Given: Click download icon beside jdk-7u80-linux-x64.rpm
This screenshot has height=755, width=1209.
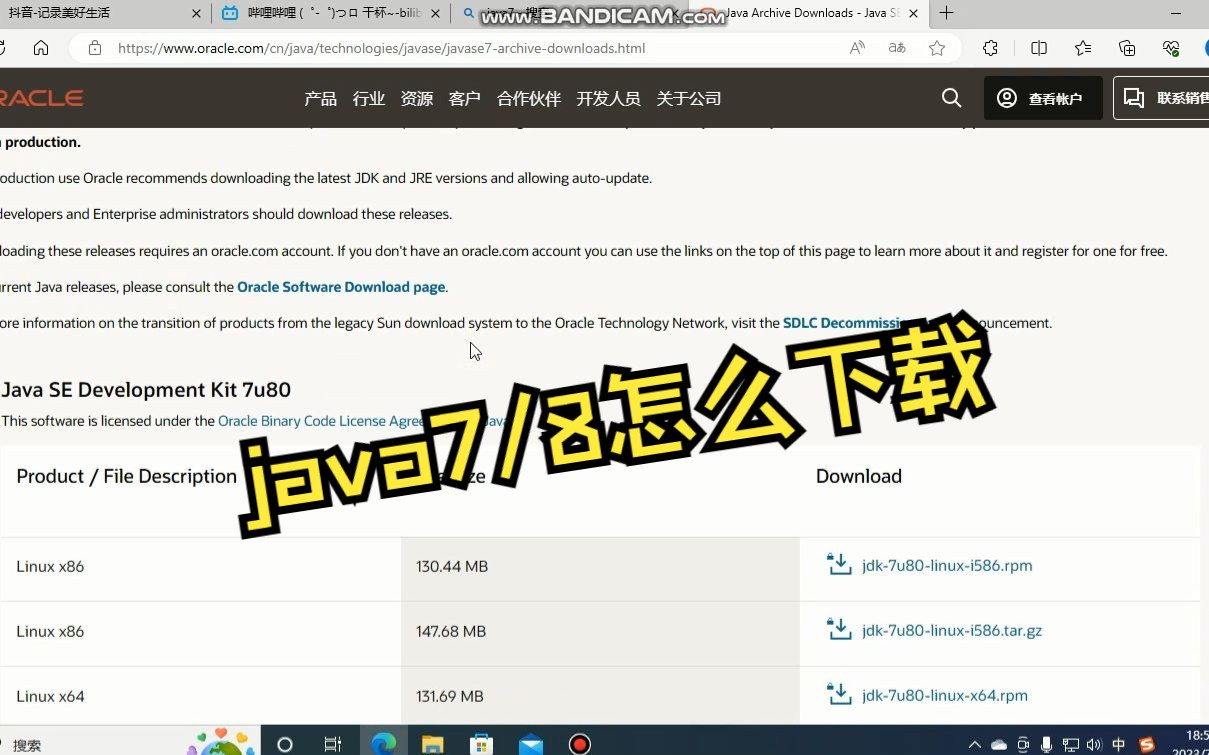Looking at the screenshot, I should coord(839,695).
